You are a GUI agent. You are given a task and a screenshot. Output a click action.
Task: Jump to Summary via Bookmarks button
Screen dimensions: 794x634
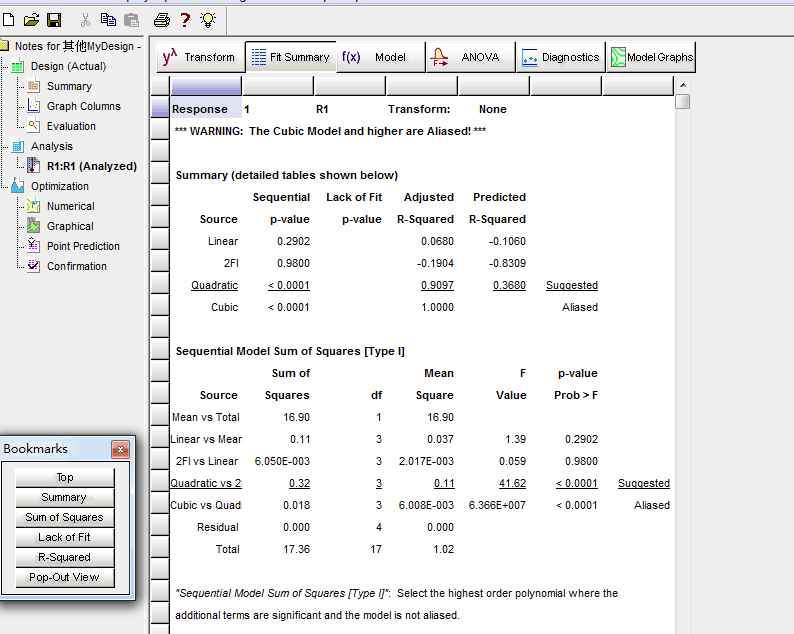[x=65, y=497]
